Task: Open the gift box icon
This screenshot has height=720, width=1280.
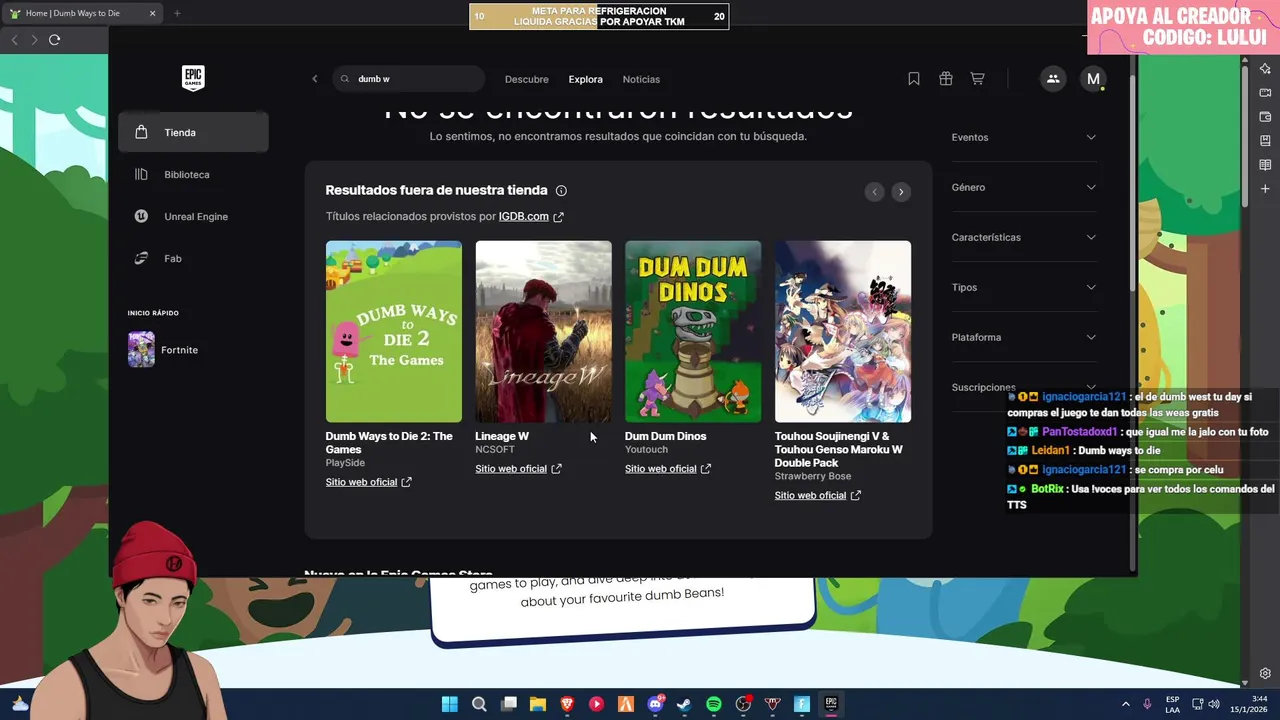Action: [946, 79]
